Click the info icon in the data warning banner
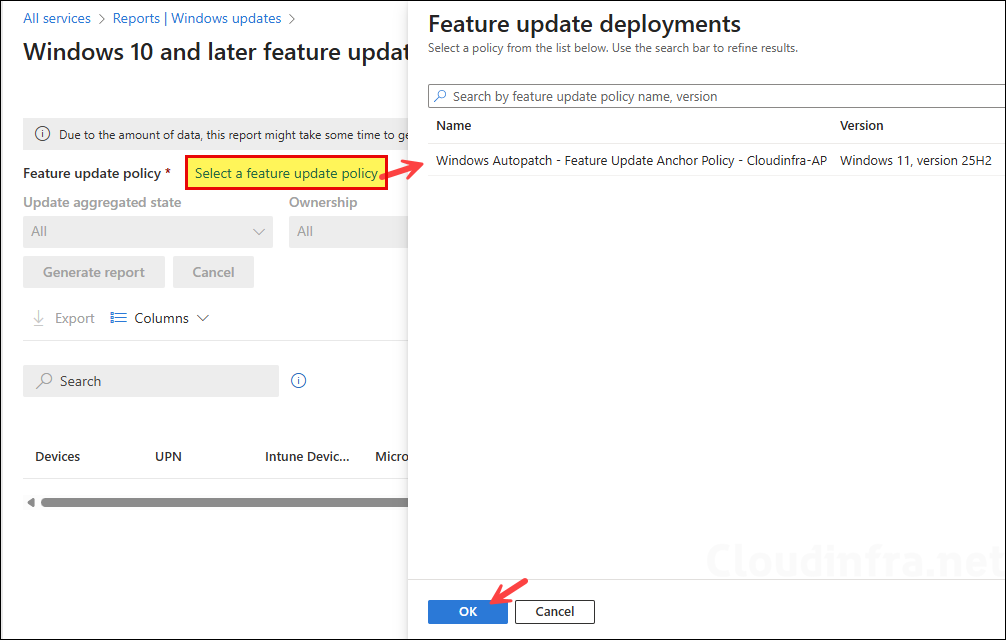Image resolution: width=1006 pixels, height=640 pixels. (x=41, y=134)
